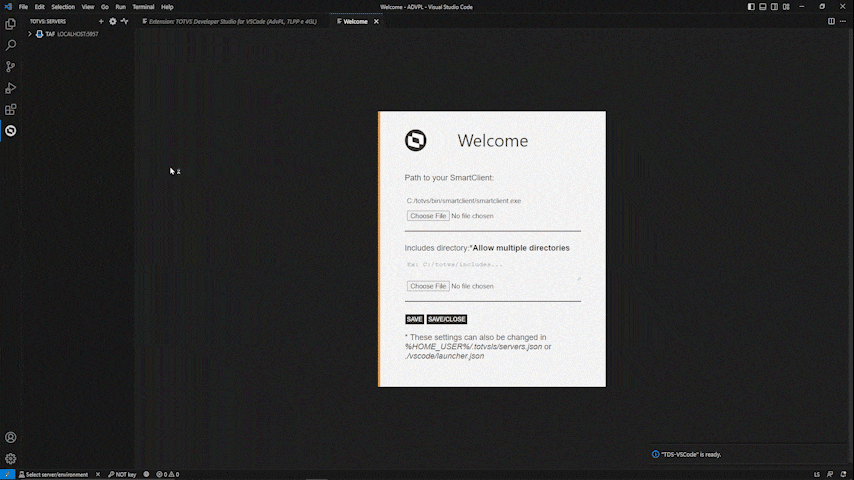Split the editor to the right

point(831,21)
